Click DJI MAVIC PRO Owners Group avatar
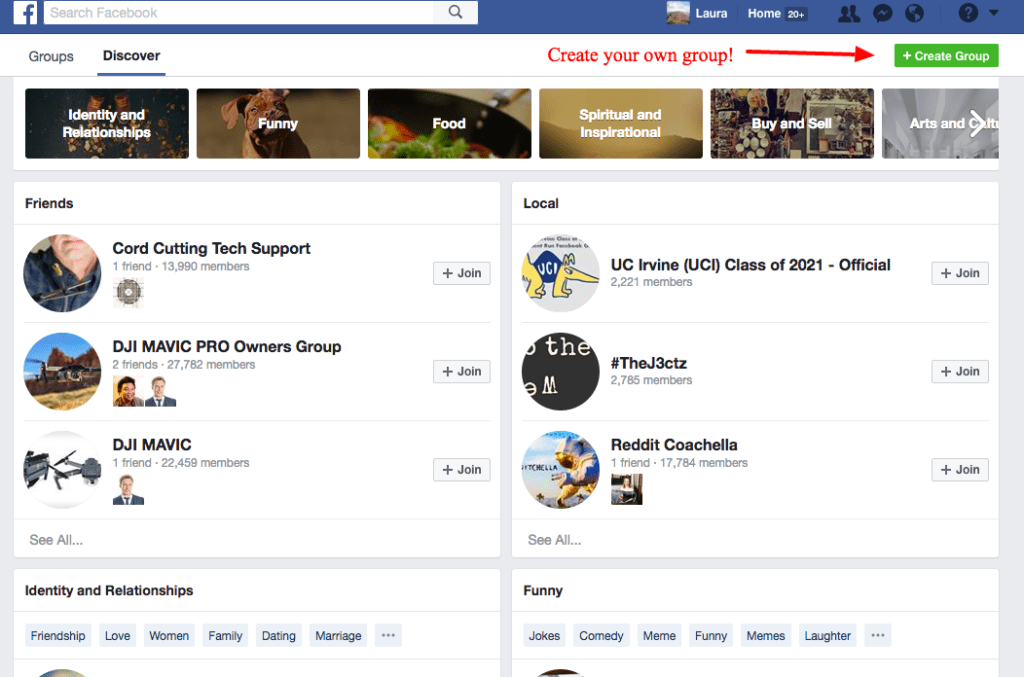The height and width of the screenshot is (677, 1024). pos(63,371)
